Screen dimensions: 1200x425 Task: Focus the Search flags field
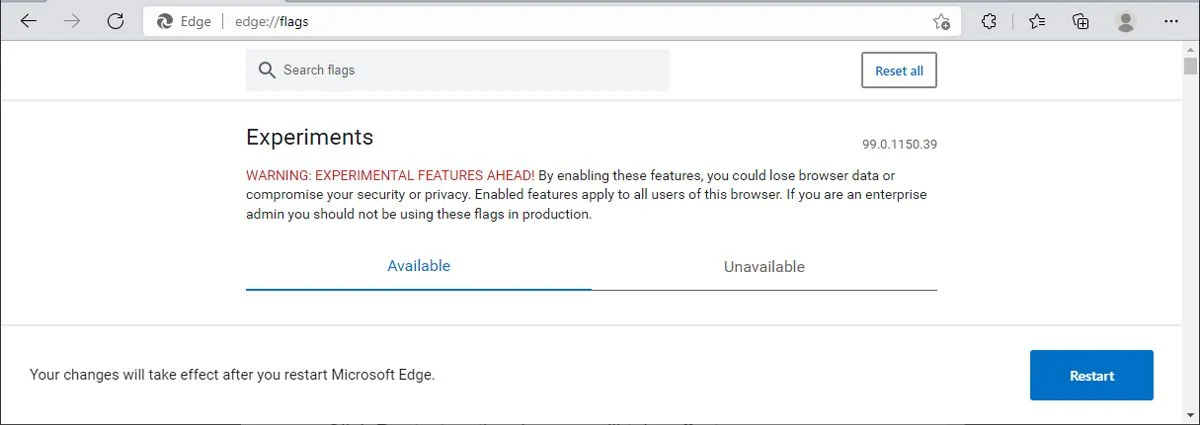tap(458, 70)
